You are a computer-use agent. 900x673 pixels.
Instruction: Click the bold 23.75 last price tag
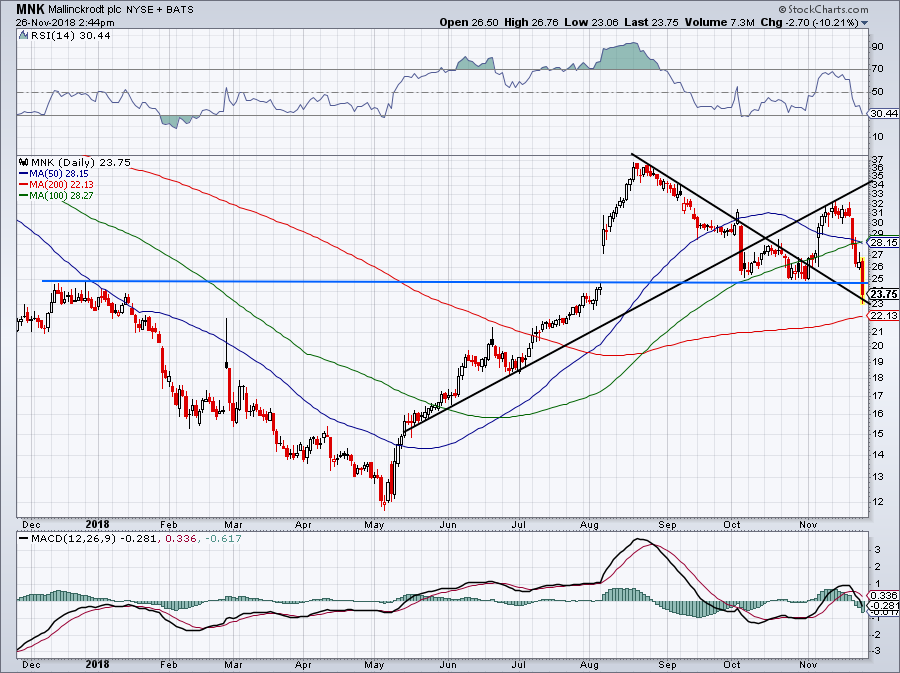pos(883,294)
